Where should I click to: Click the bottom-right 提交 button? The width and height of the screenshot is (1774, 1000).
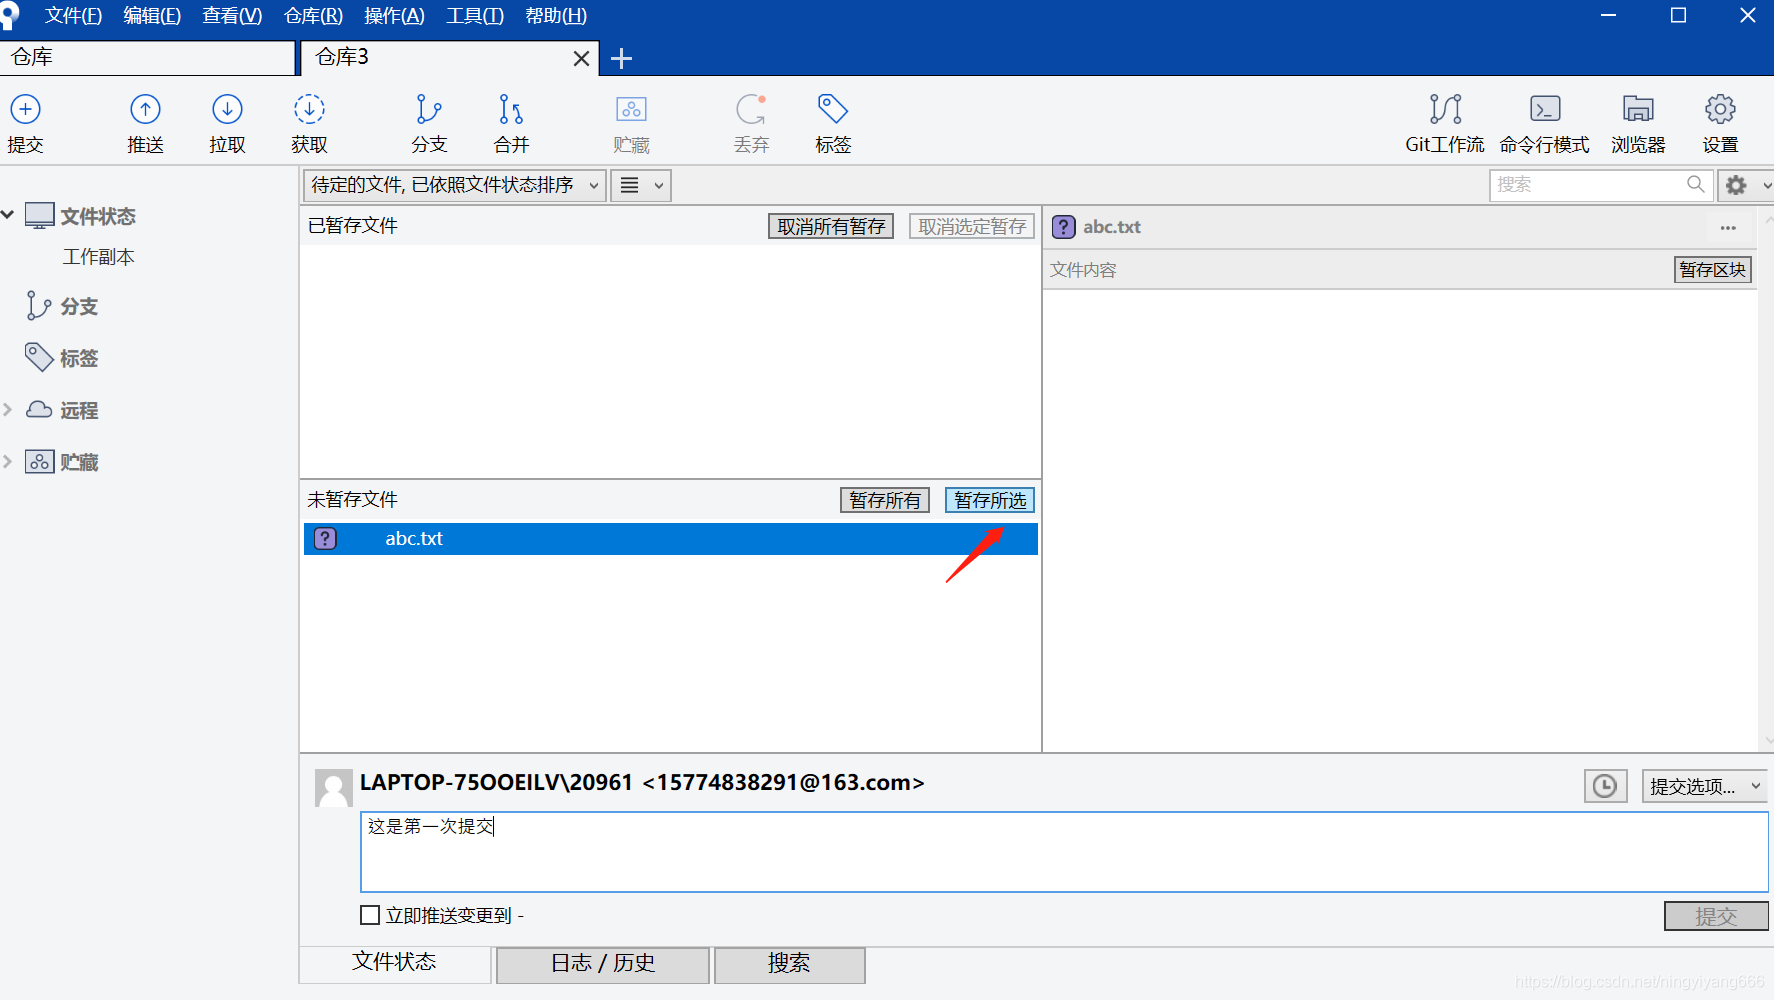point(1716,916)
